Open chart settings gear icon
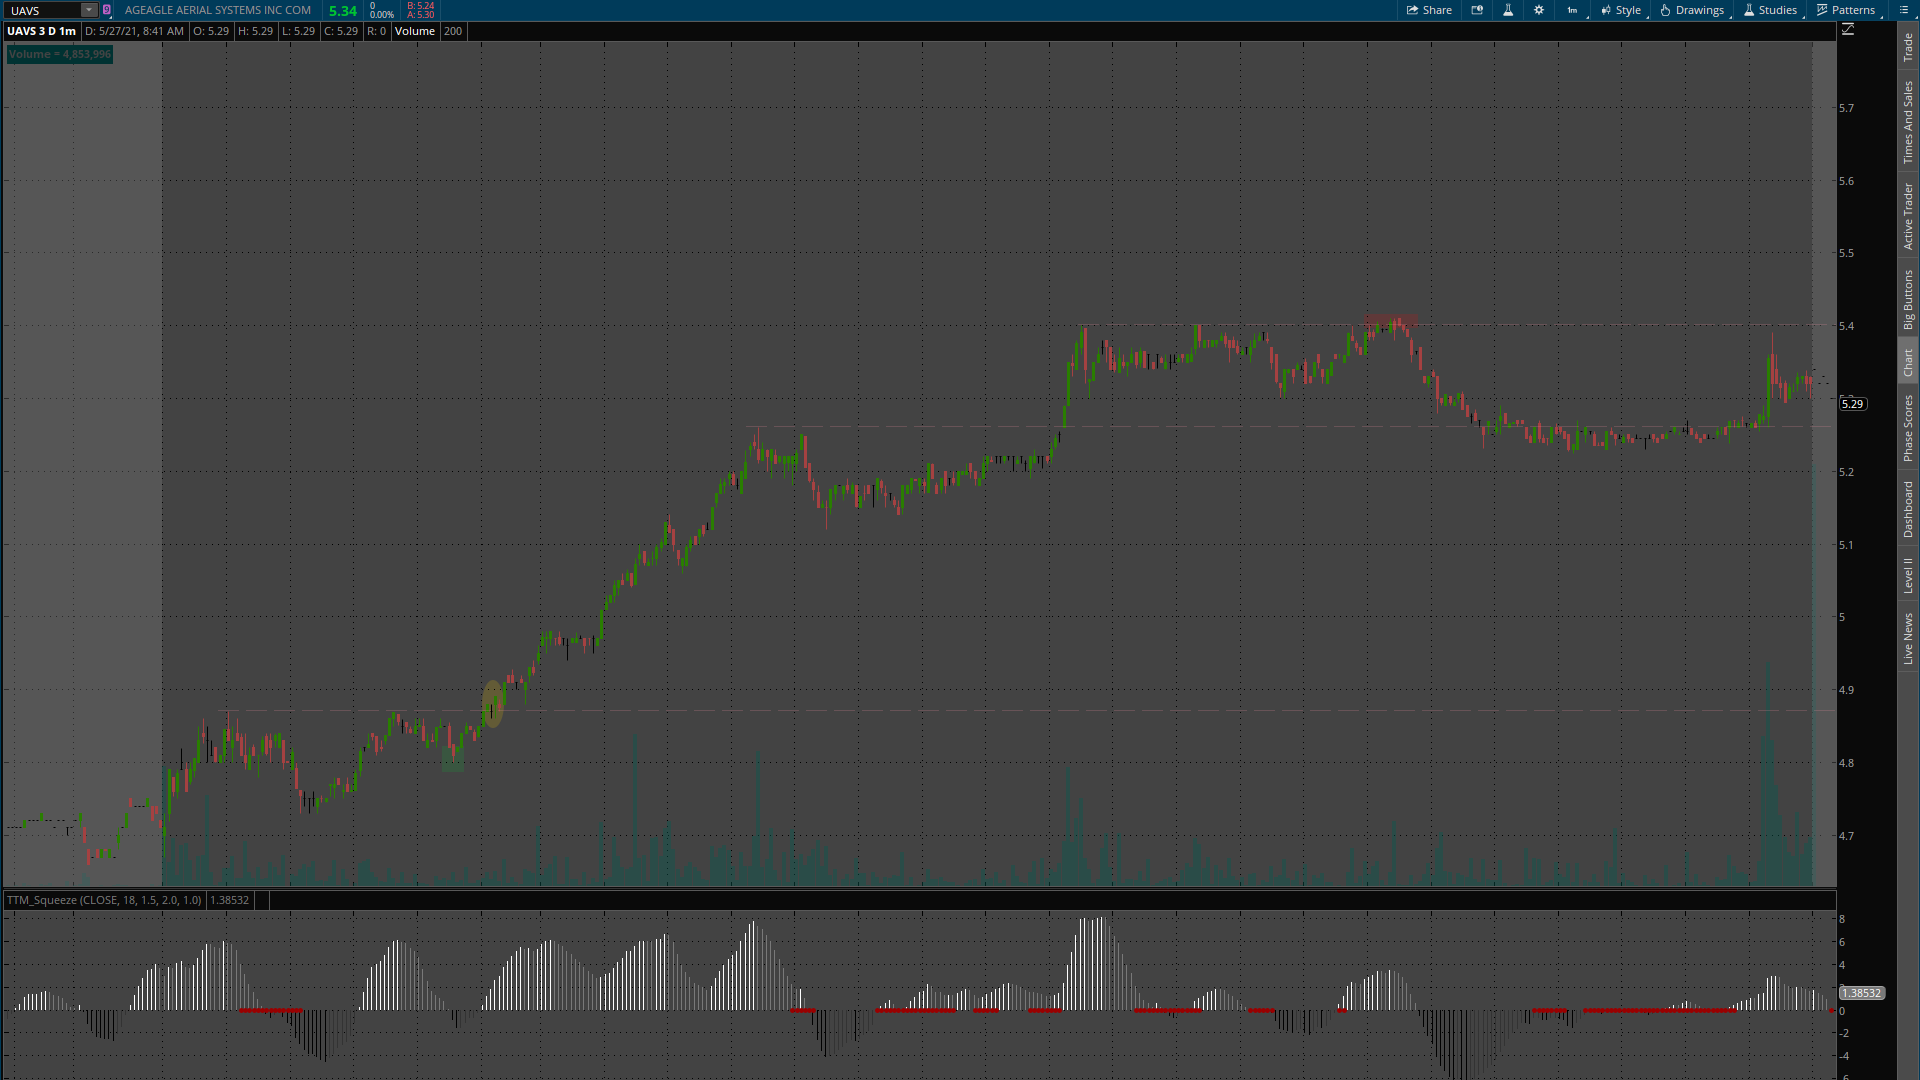The image size is (1920, 1080). pyautogui.click(x=1539, y=10)
